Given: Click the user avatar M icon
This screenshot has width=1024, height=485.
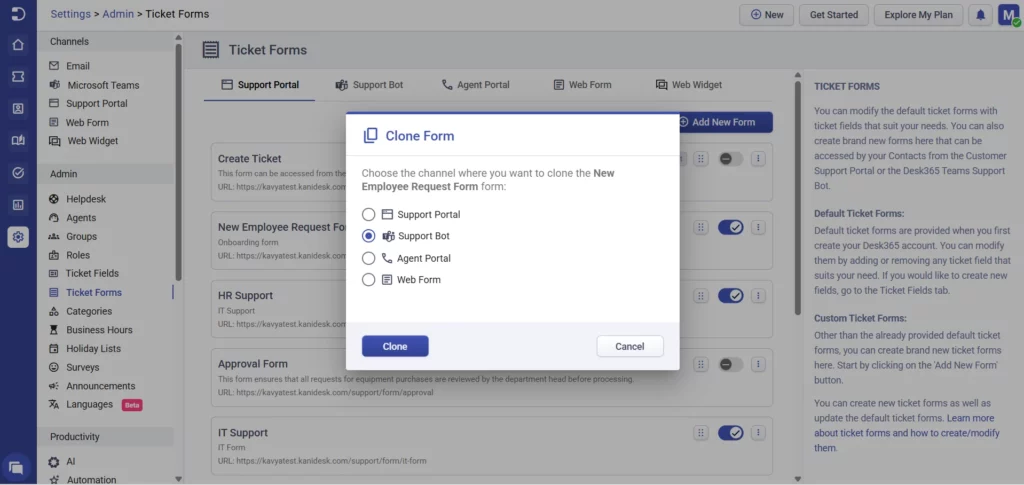Looking at the screenshot, I should (x=1008, y=15).
